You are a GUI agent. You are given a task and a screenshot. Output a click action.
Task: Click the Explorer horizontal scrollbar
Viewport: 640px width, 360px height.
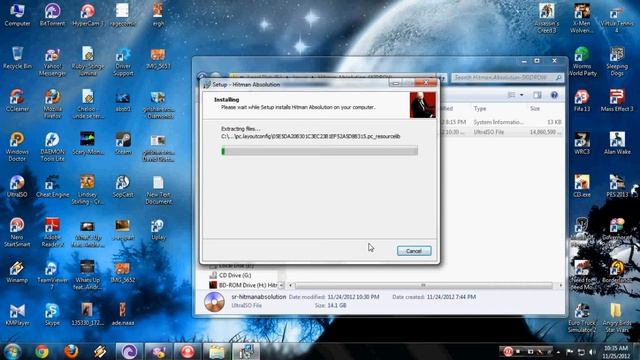click(424, 285)
